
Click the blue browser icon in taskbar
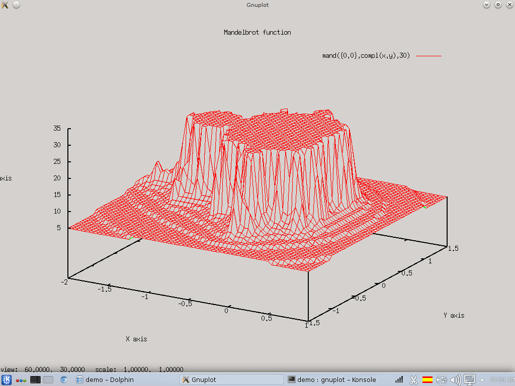coord(64,380)
